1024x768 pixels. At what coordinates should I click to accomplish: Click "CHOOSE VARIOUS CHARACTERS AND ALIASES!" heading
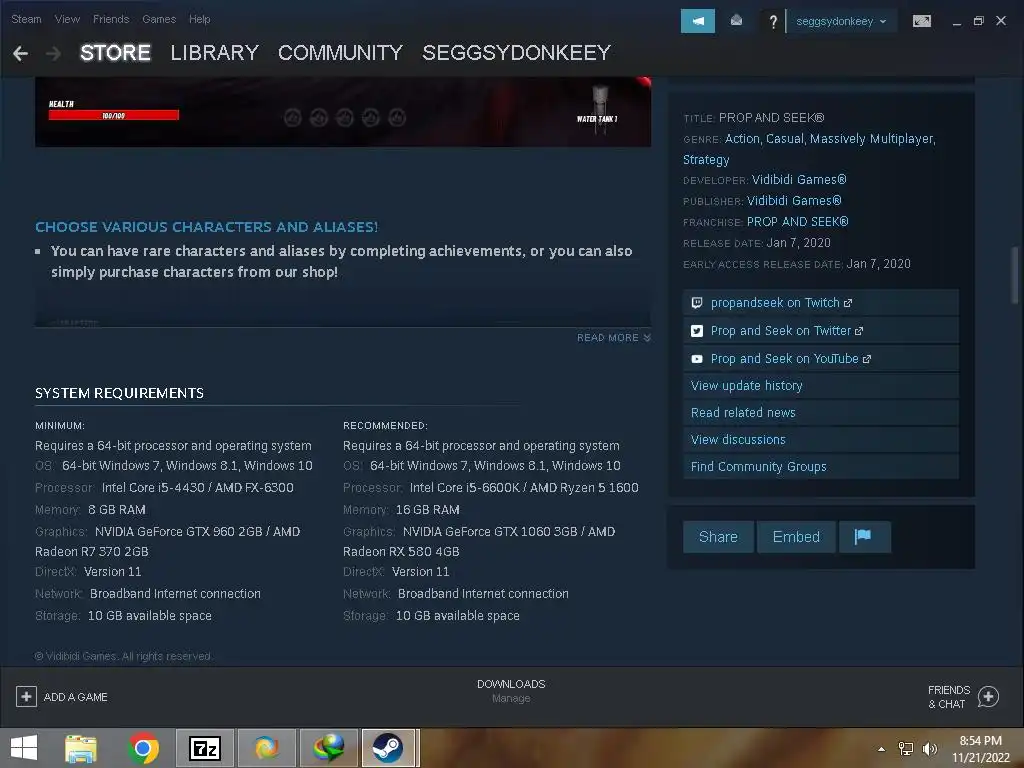coord(206,227)
